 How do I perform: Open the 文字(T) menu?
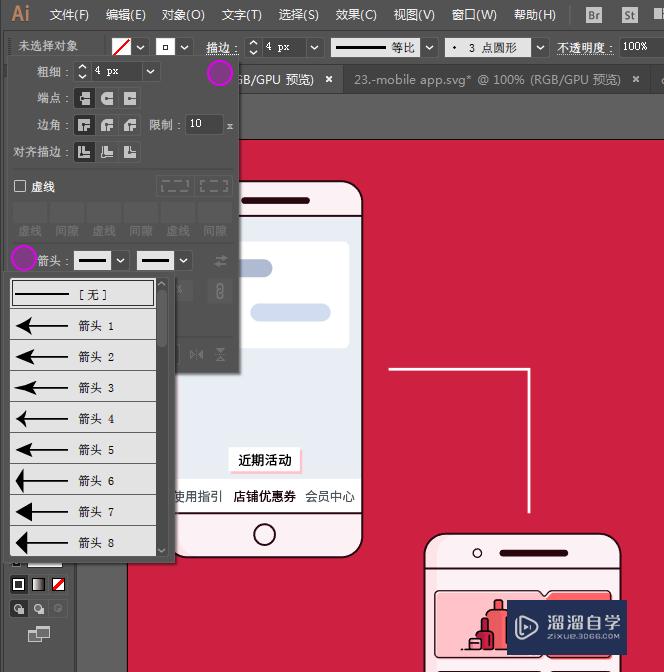click(241, 15)
